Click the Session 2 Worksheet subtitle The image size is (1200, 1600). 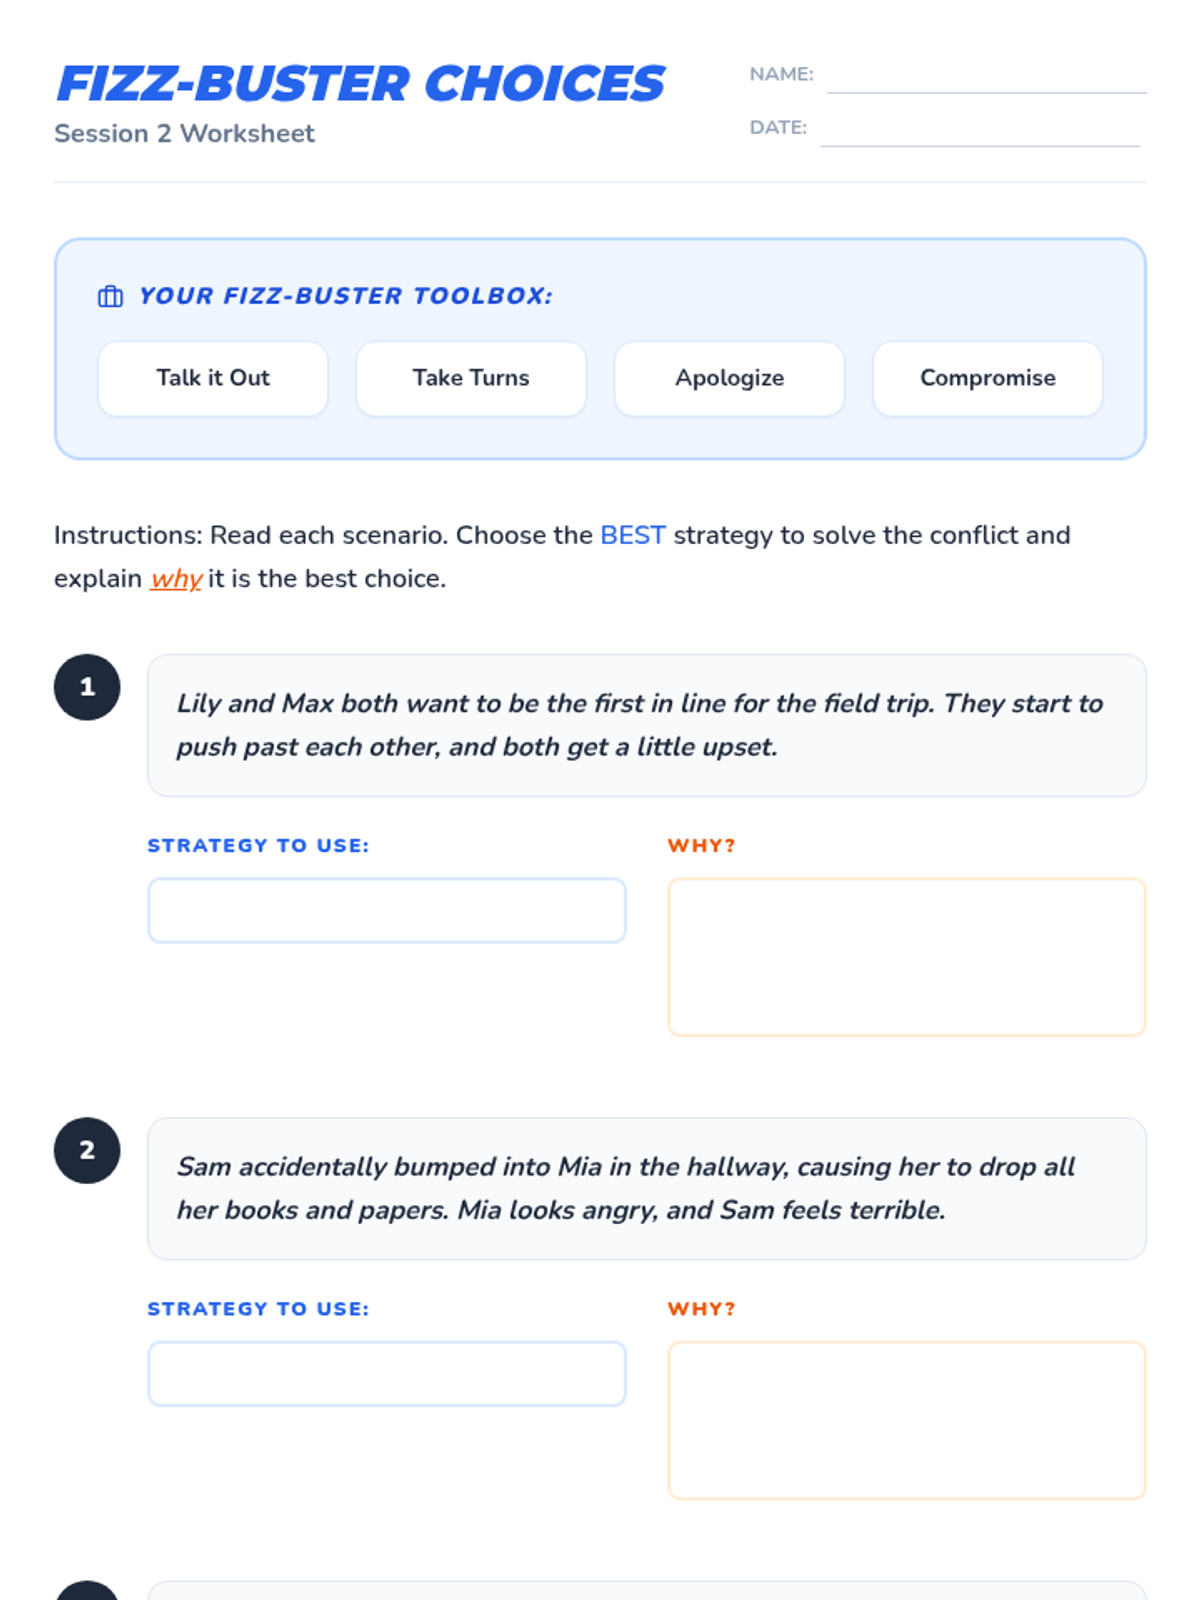coord(184,134)
